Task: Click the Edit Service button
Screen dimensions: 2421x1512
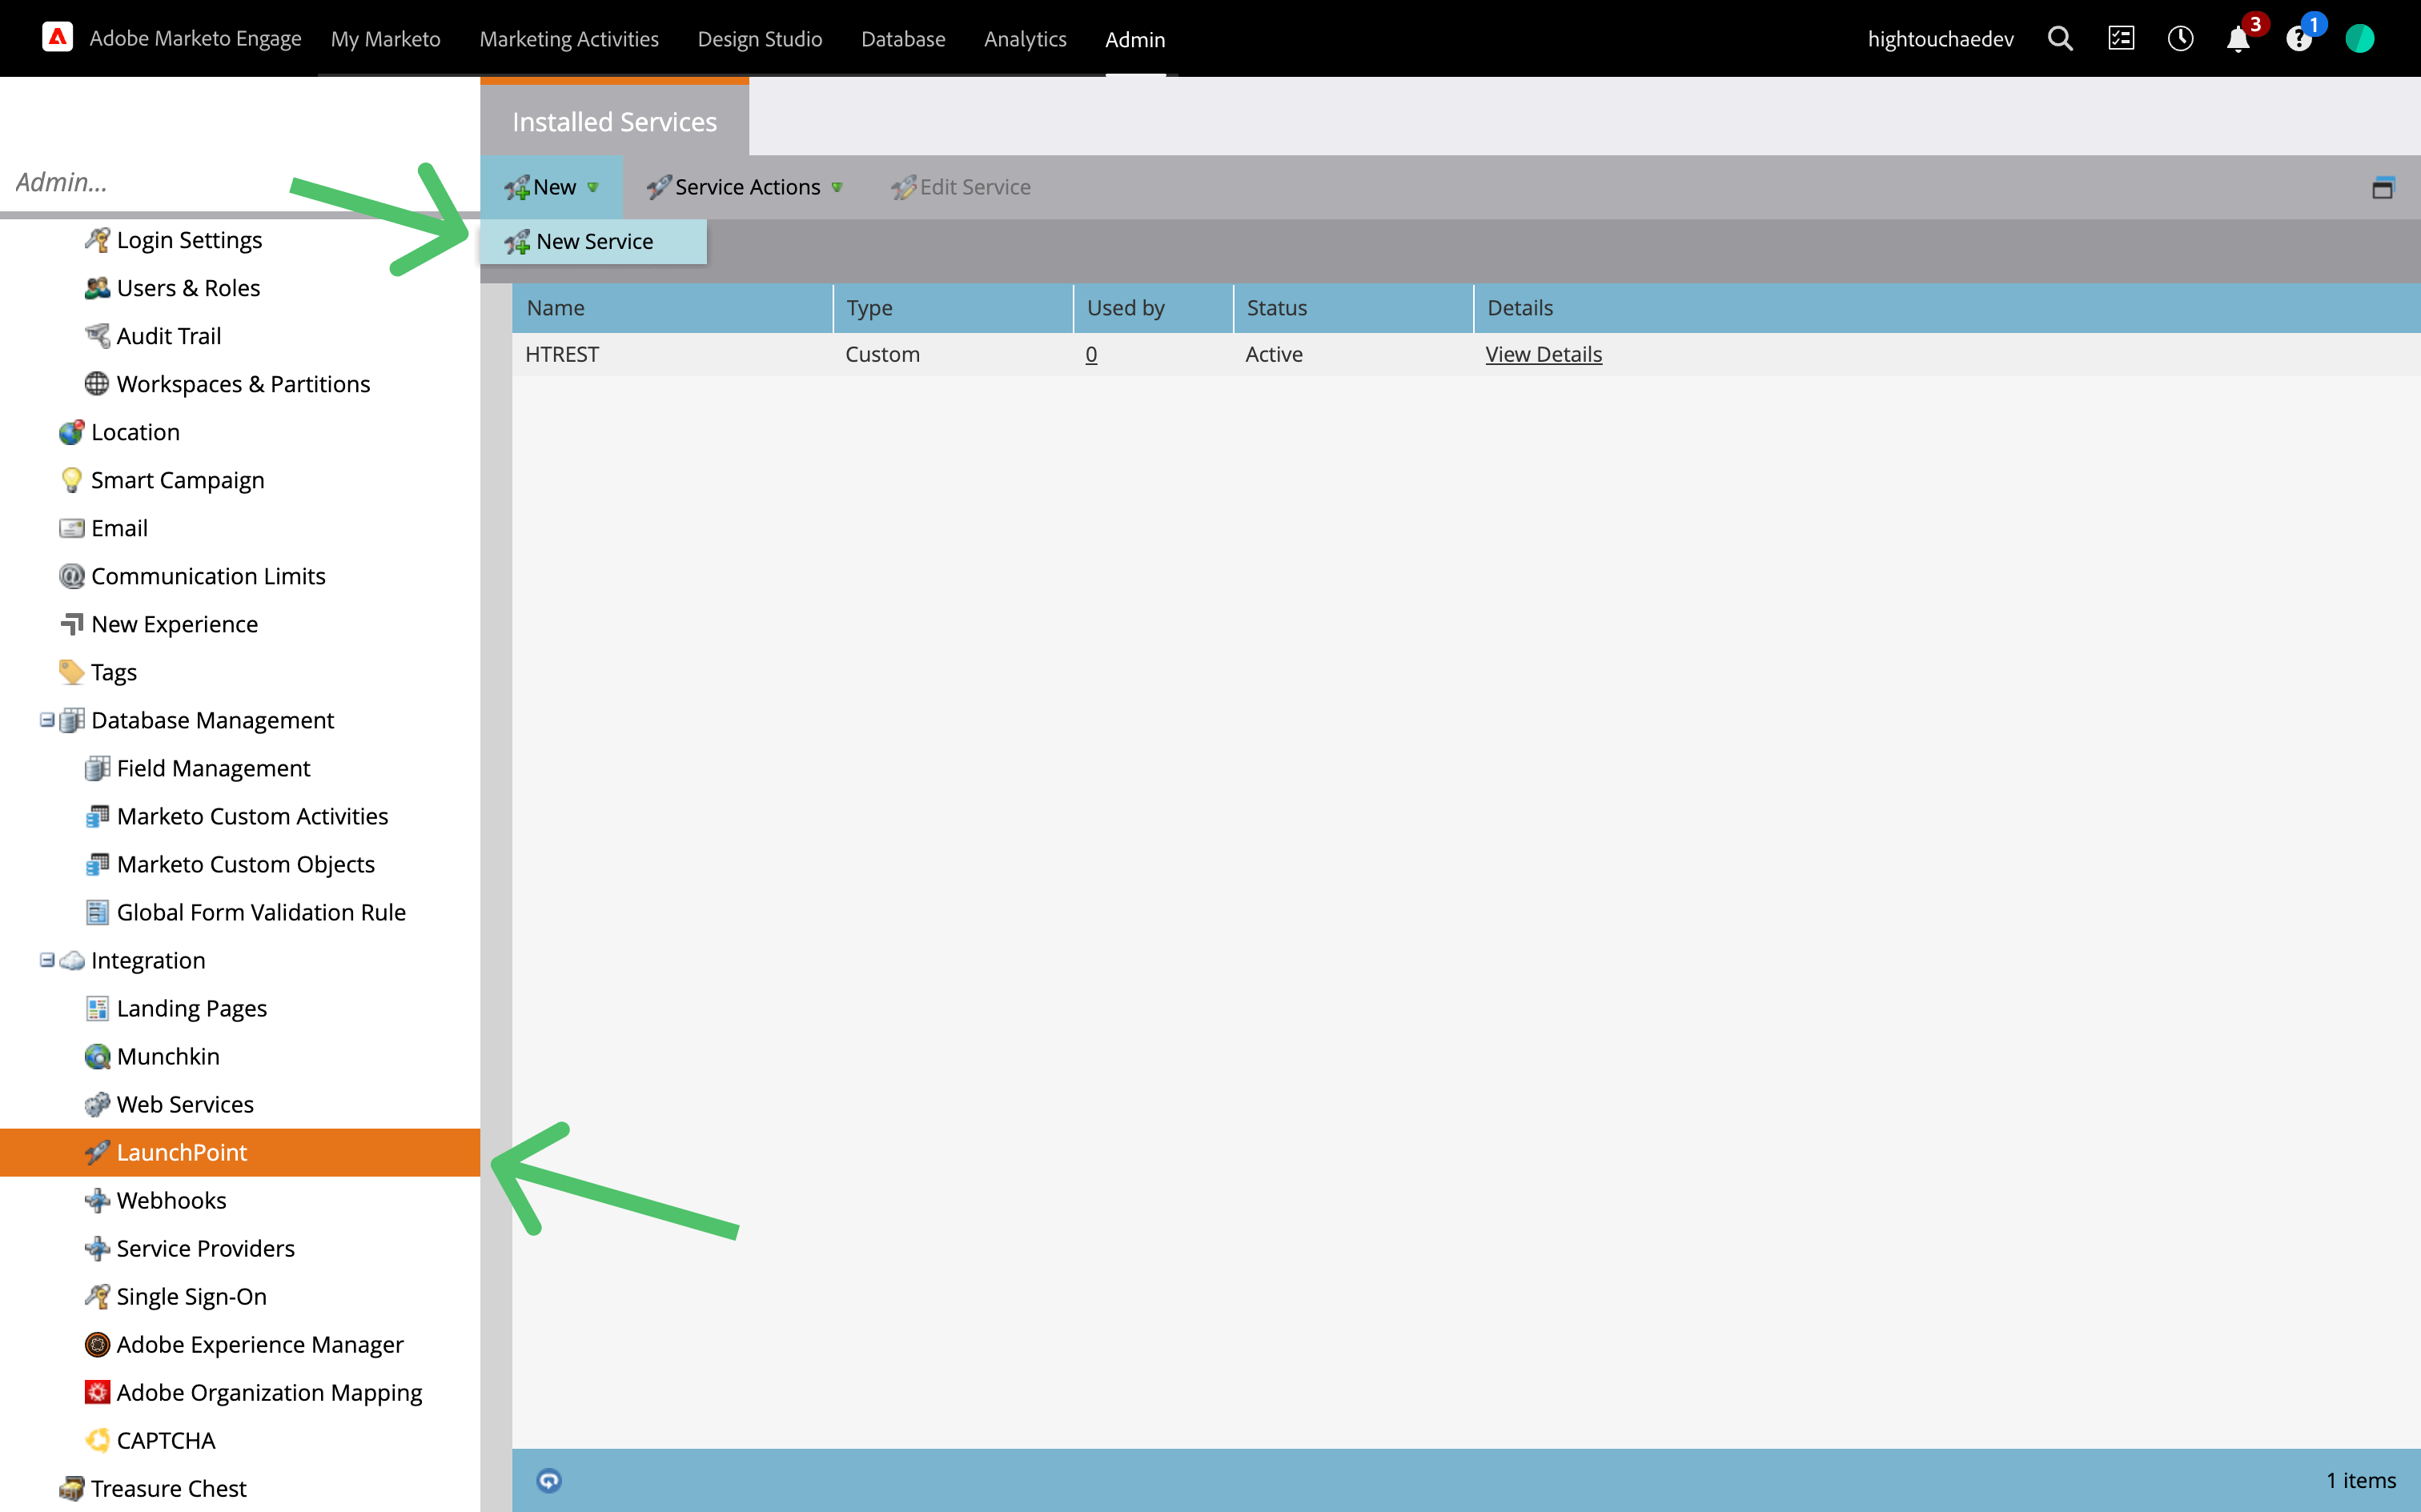Action: click(961, 187)
